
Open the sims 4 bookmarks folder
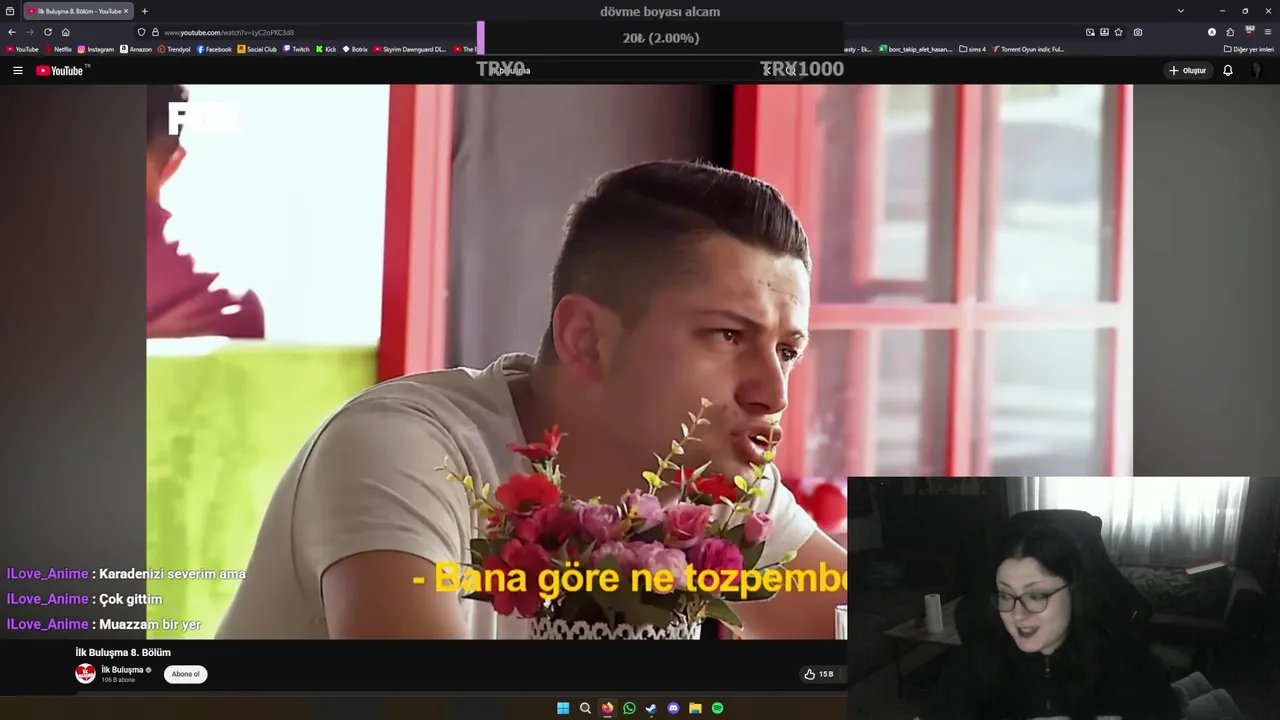pos(972,49)
